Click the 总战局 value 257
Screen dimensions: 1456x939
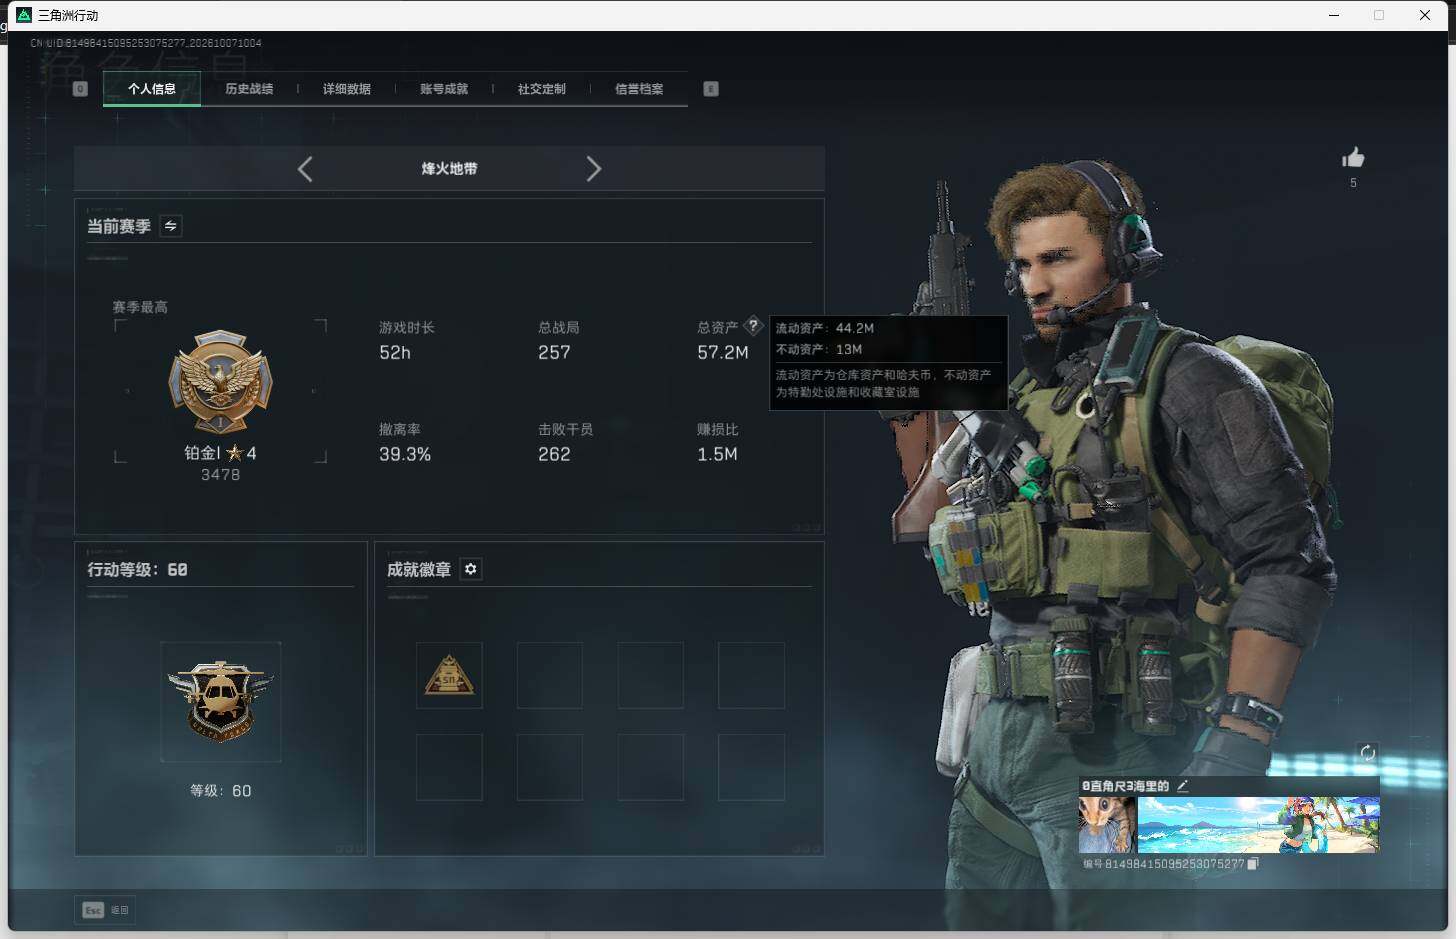tap(554, 353)
